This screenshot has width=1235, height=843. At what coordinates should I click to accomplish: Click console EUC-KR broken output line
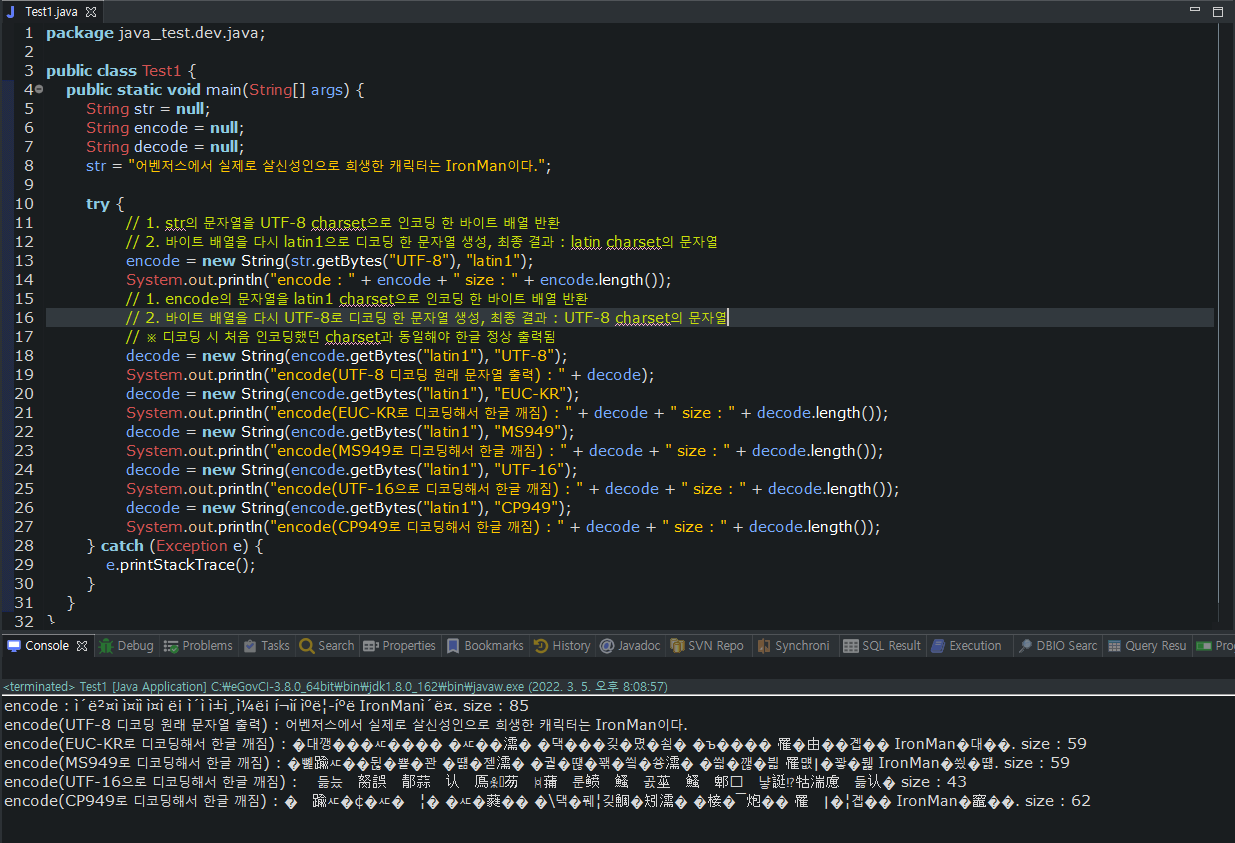pos(546,744)
